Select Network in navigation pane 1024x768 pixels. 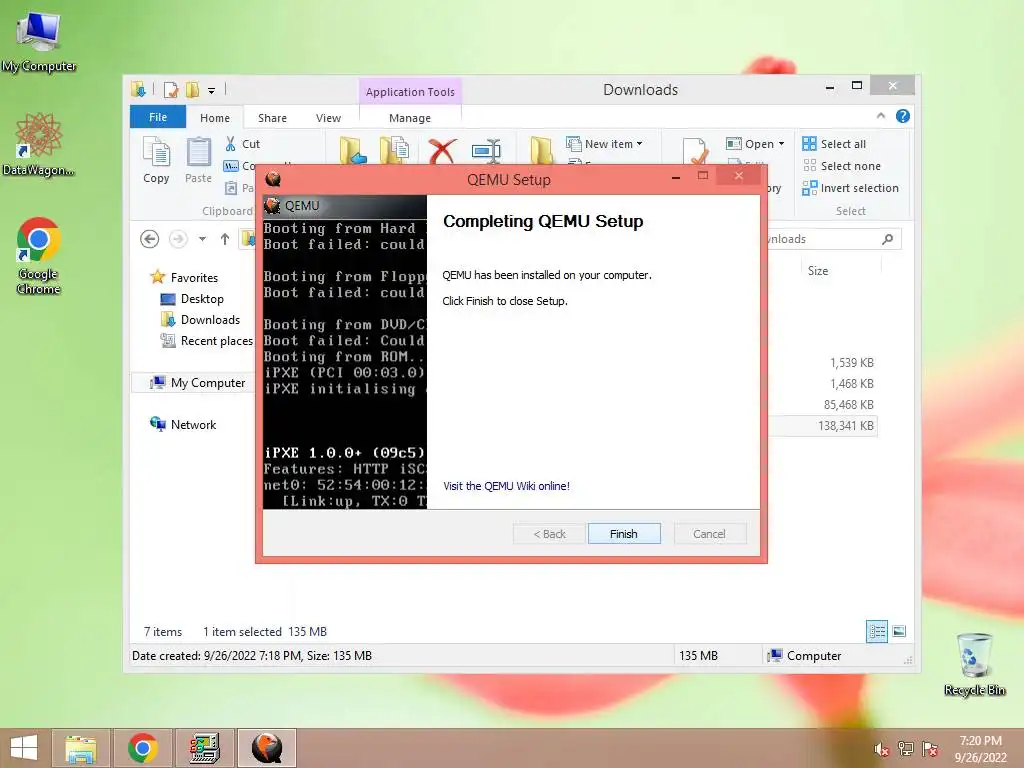click(183, 424)
